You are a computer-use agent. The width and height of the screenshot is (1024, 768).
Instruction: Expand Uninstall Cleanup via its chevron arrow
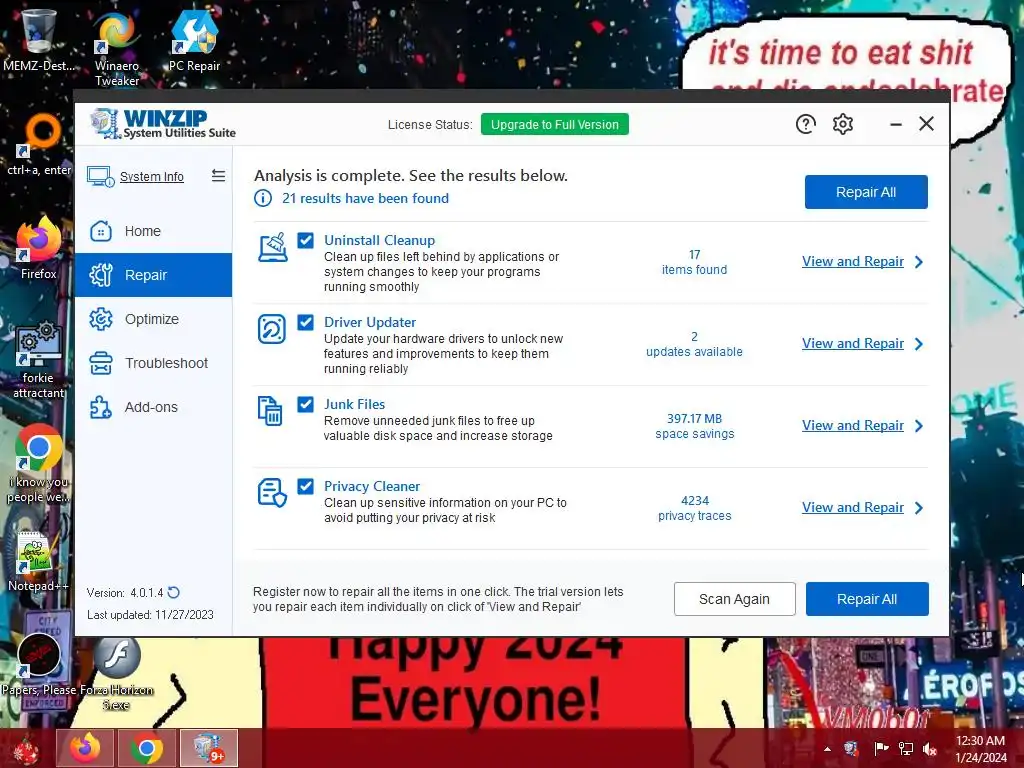coord(919,262)
